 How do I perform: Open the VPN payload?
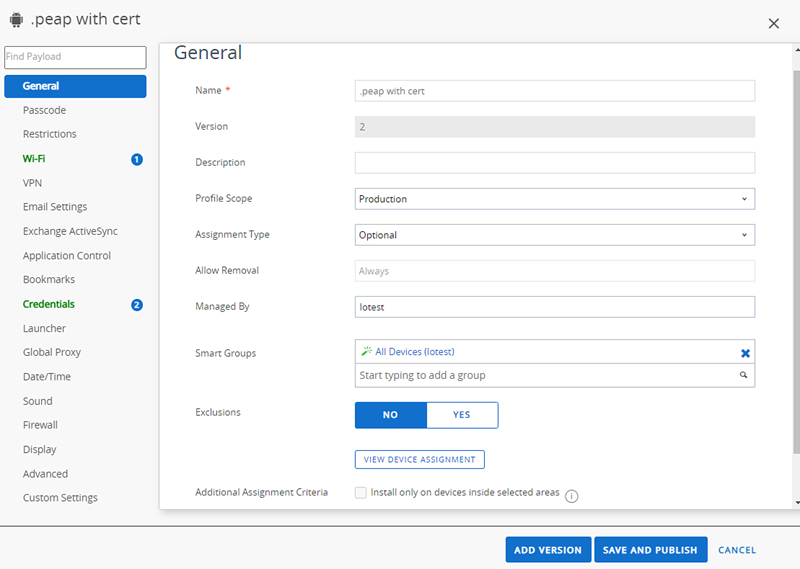tap(32, 183)
